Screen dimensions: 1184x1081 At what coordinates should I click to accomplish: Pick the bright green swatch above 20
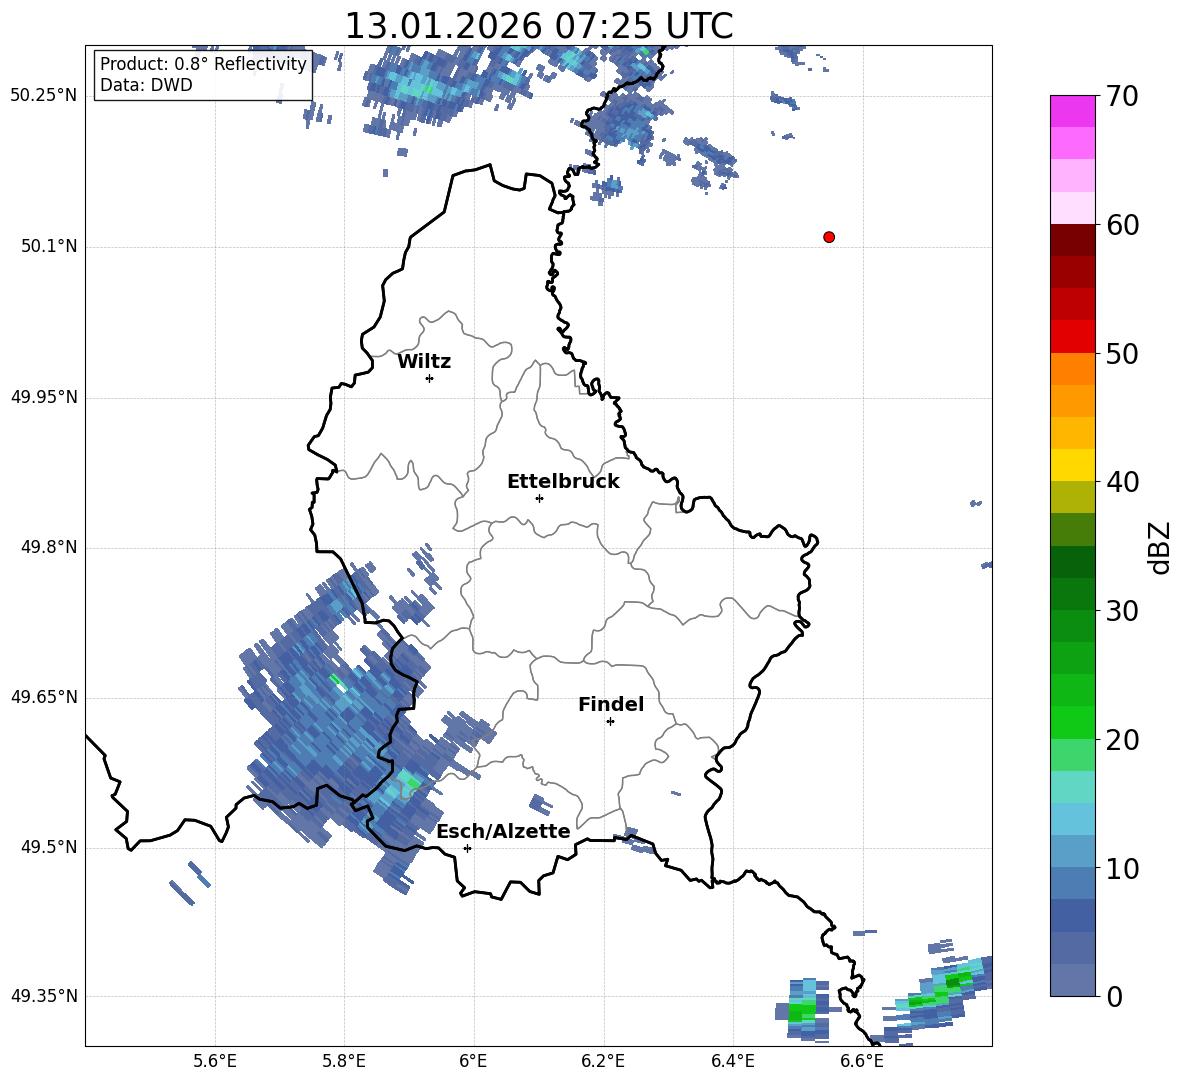click(1072, 722)
